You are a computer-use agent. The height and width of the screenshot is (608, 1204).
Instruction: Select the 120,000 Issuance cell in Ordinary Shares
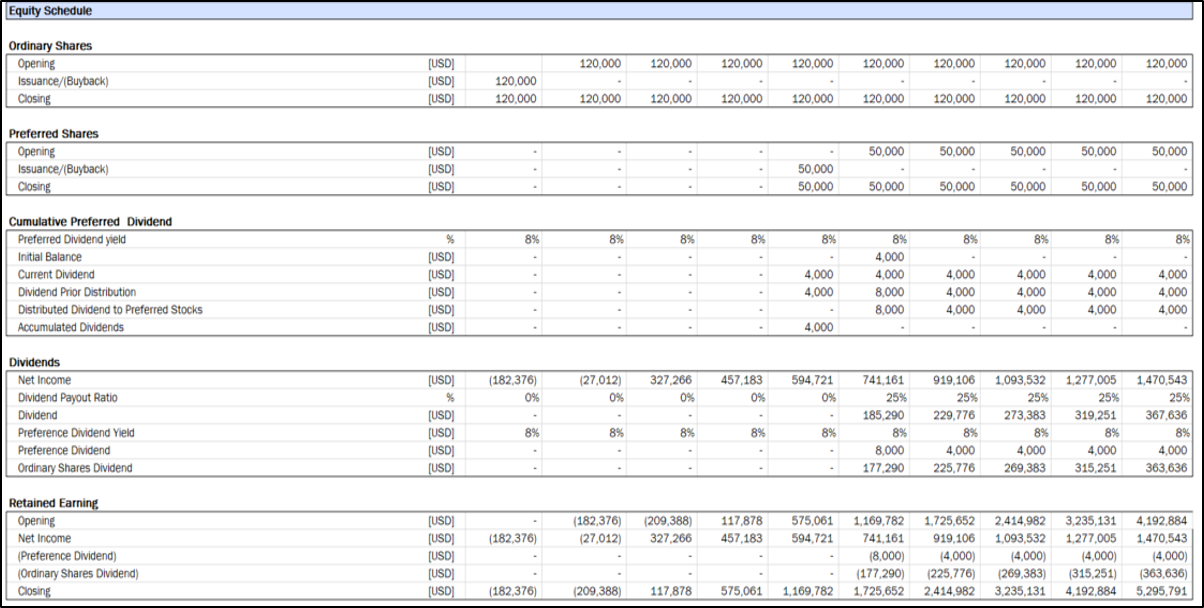[516, 81]
